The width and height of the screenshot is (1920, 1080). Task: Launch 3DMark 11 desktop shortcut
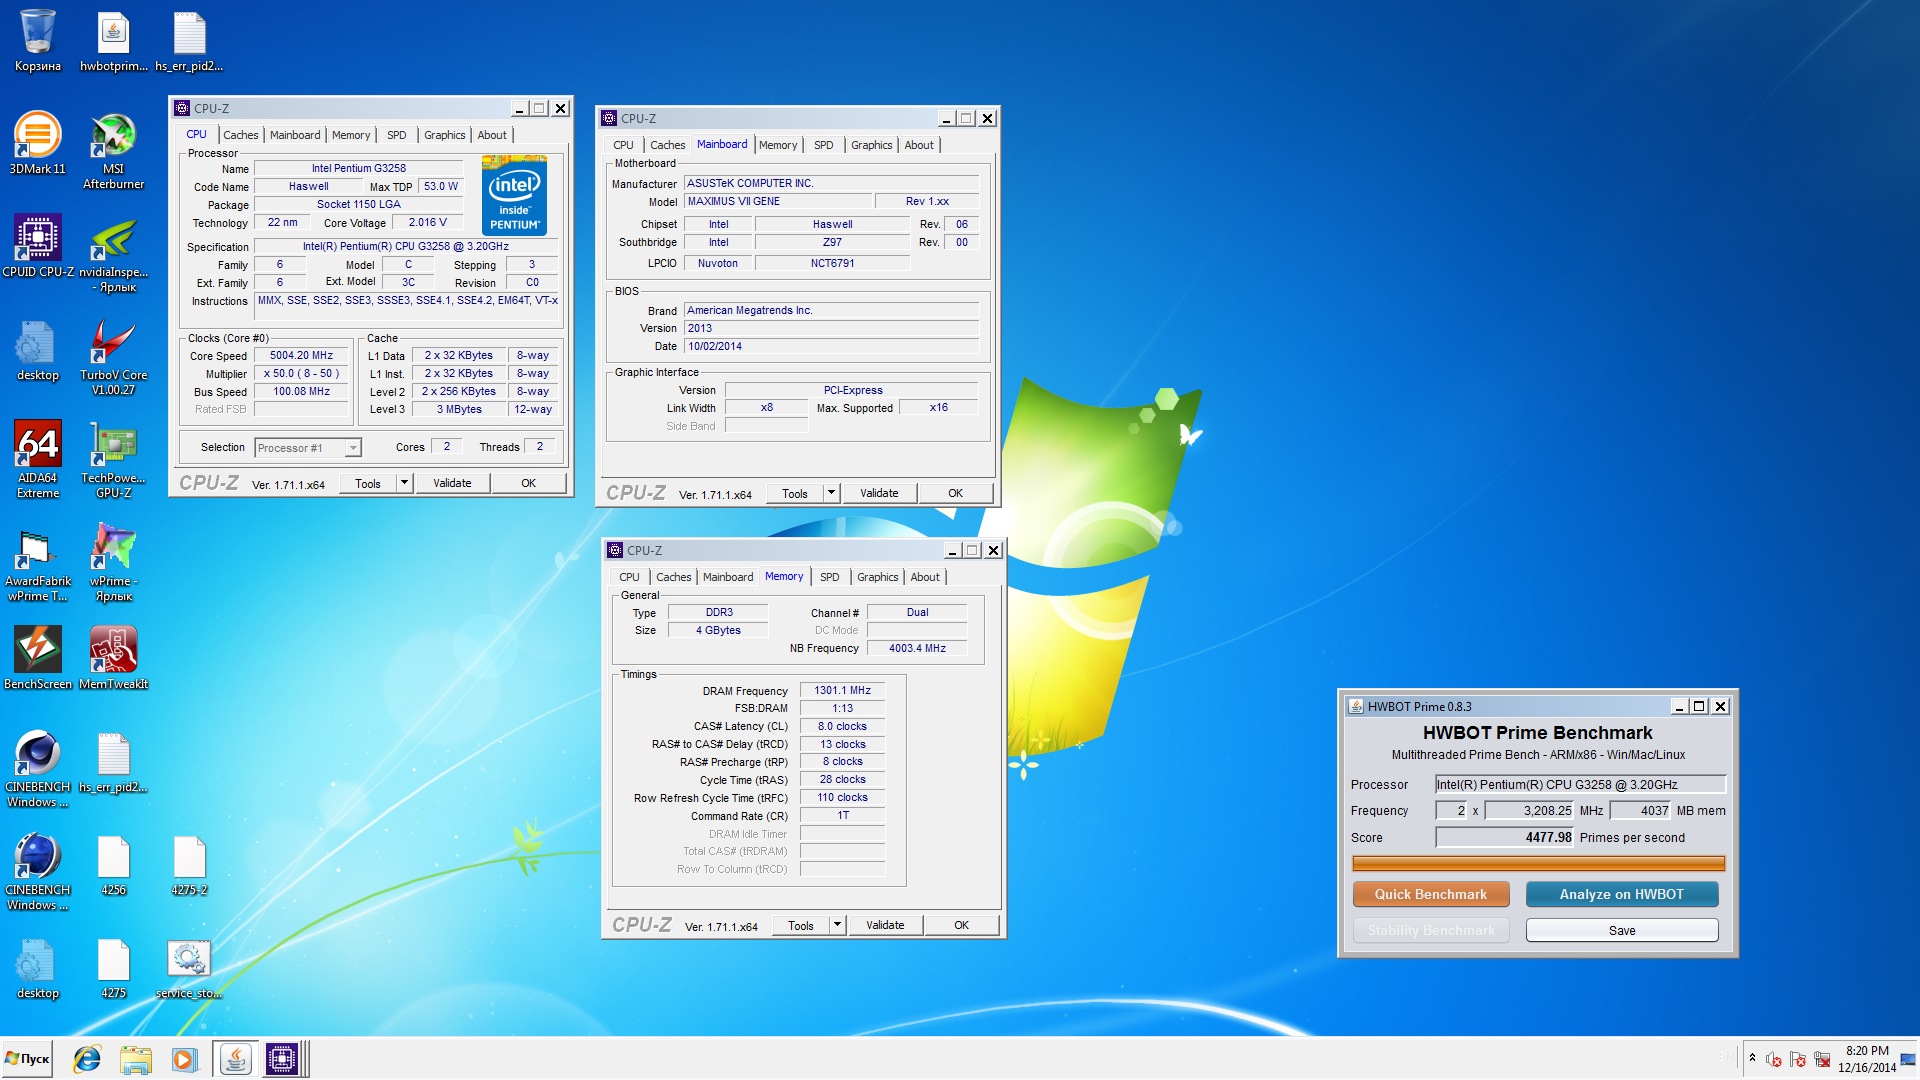tap(38, 143)
